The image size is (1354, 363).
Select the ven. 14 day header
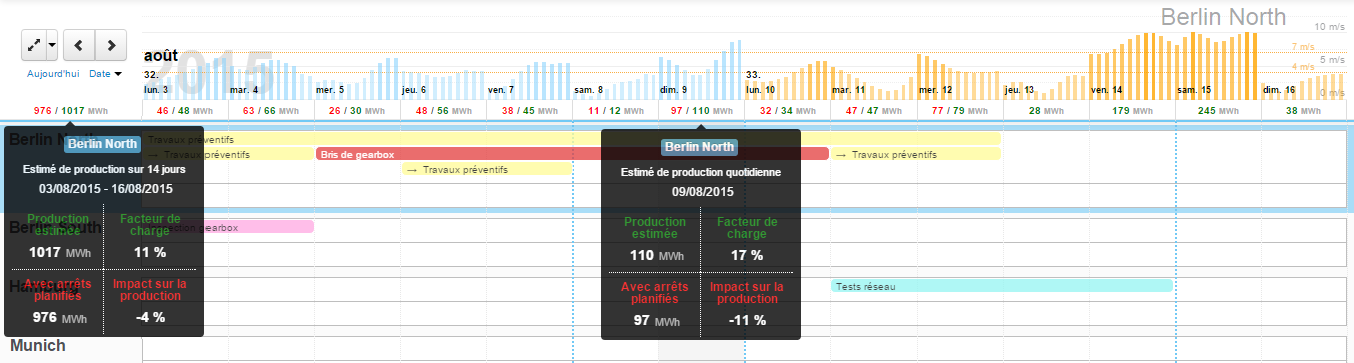pyautogui.click(x=1106, y=90)
